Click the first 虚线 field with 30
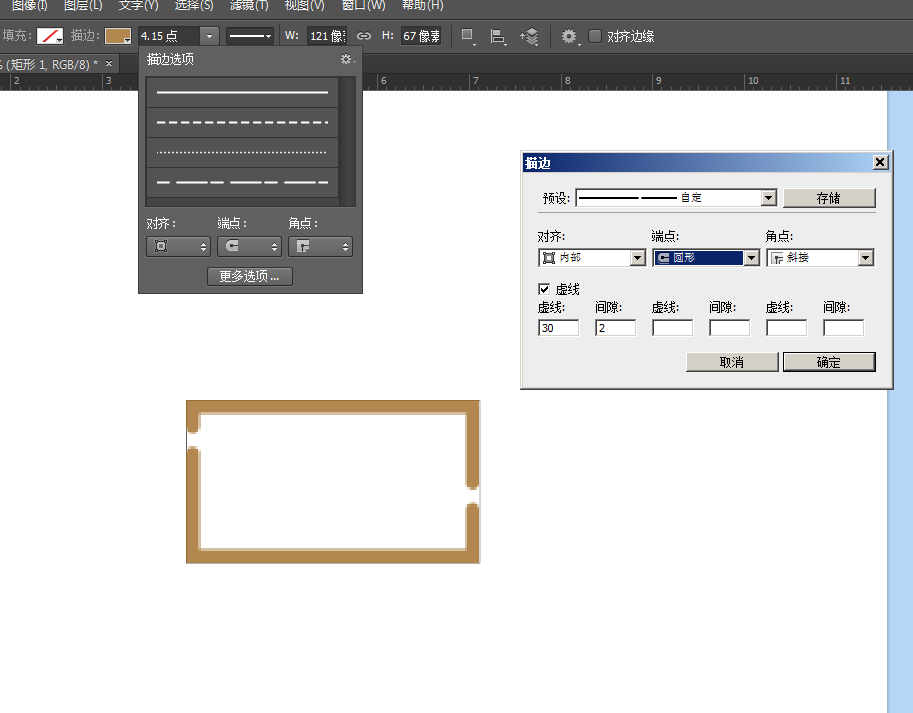 click(558, 328)
